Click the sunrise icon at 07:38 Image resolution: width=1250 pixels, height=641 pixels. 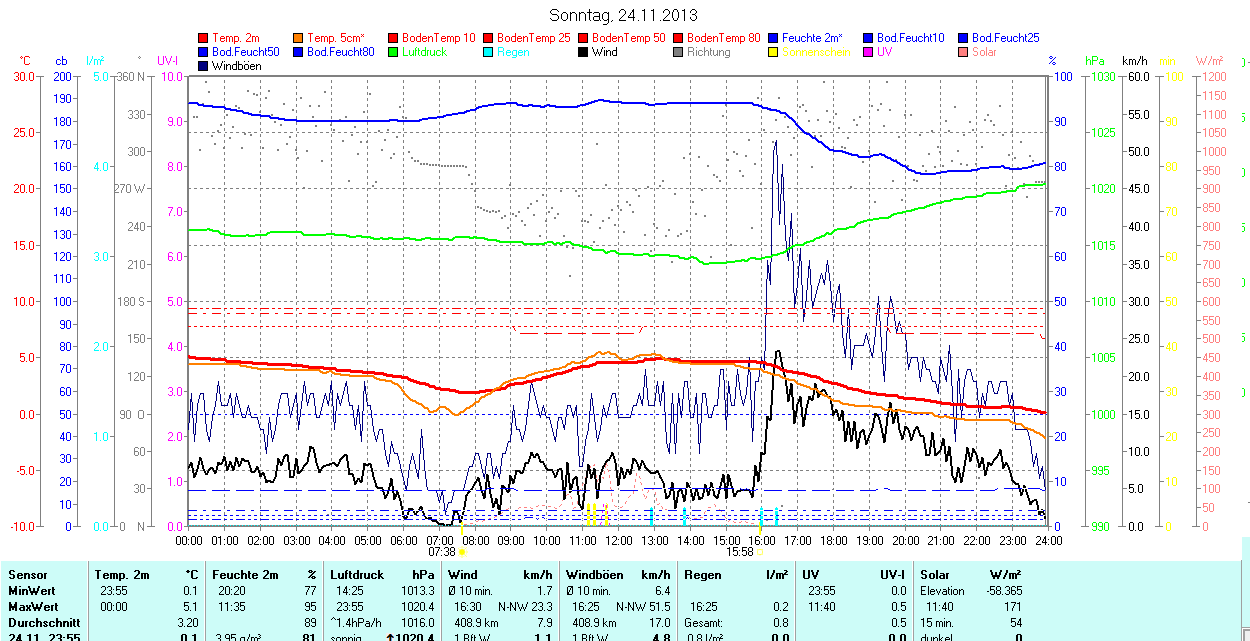pos(462,551)
